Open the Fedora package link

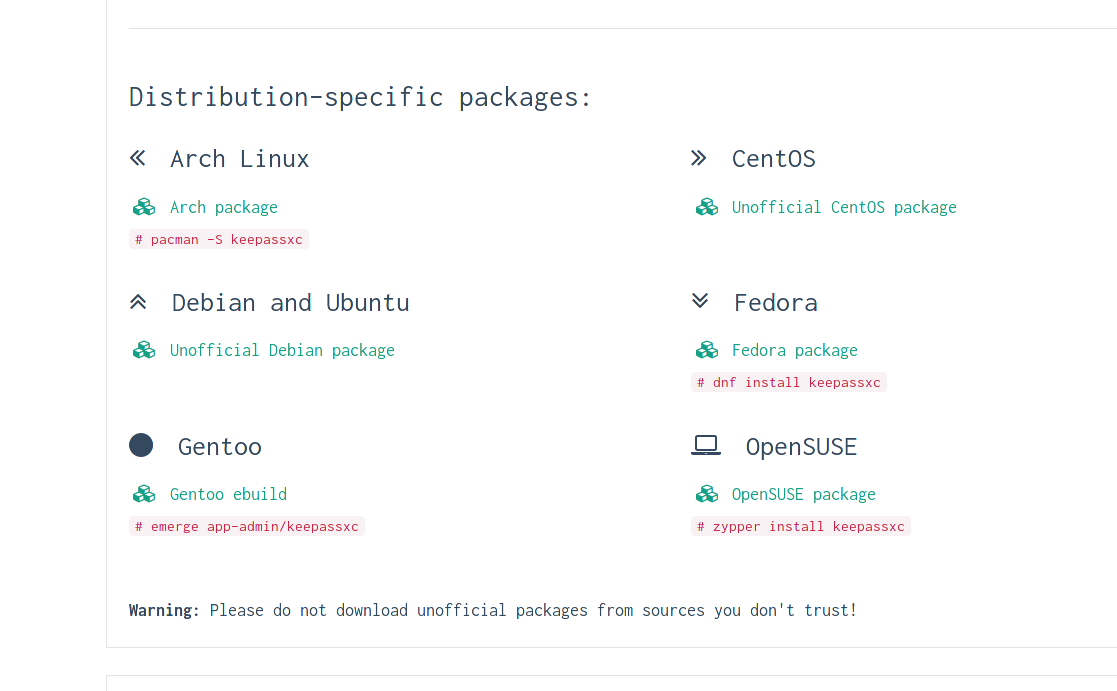point(794,349)
